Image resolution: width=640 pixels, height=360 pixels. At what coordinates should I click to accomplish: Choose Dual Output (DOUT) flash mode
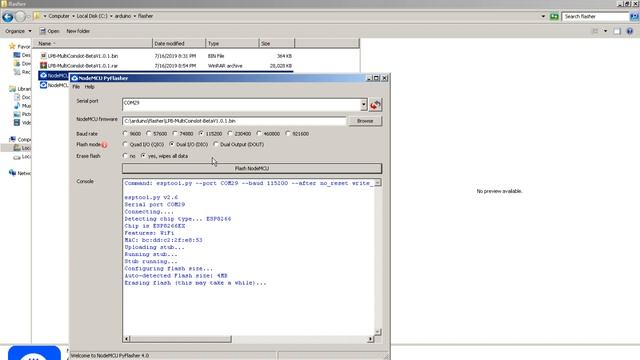tap(216, 144)
